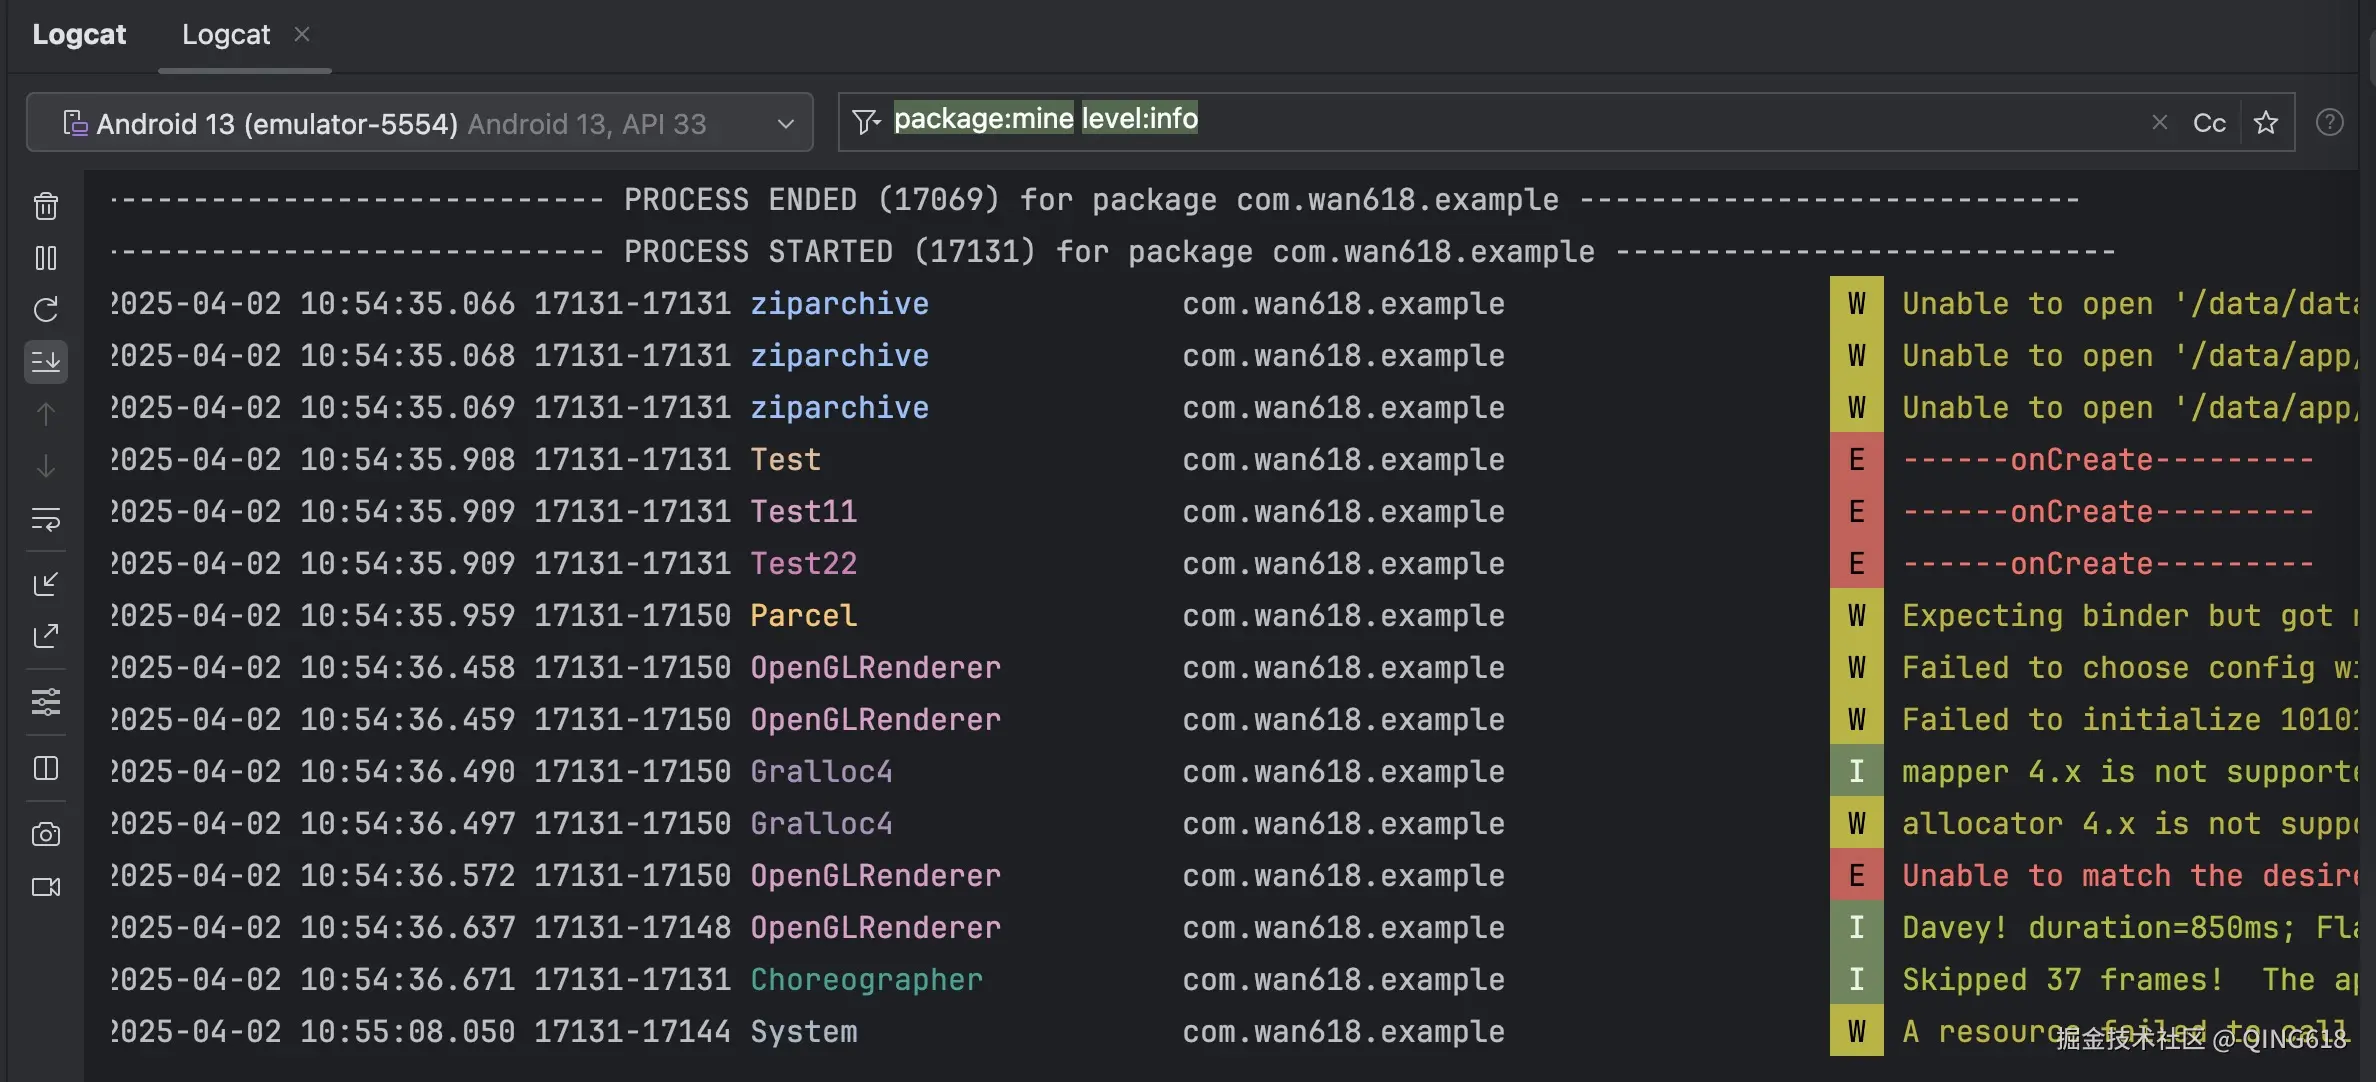The image size is (2376, 1082).
Task: Open the Android 13 emulator device dropdown
Action: tap(419, 123)
